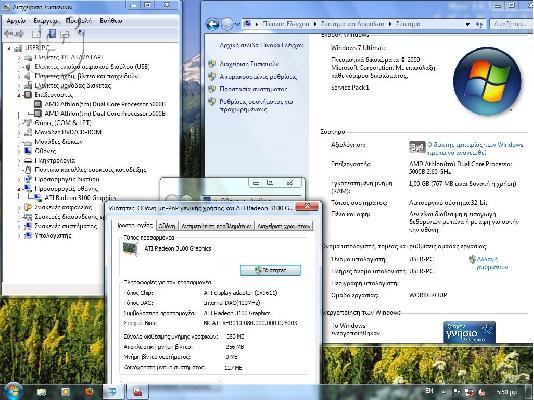Screen dimensions: 534x400
Task: Select second AMD Athlon Dual Core Processor entry
Action: coord(105,113)
